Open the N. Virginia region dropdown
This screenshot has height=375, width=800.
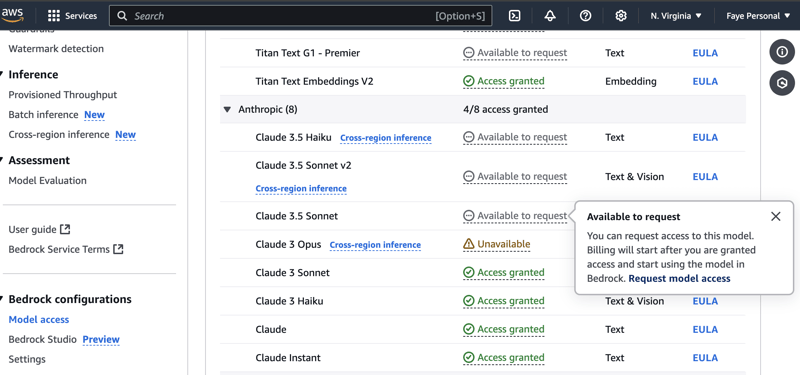point(676,16)
